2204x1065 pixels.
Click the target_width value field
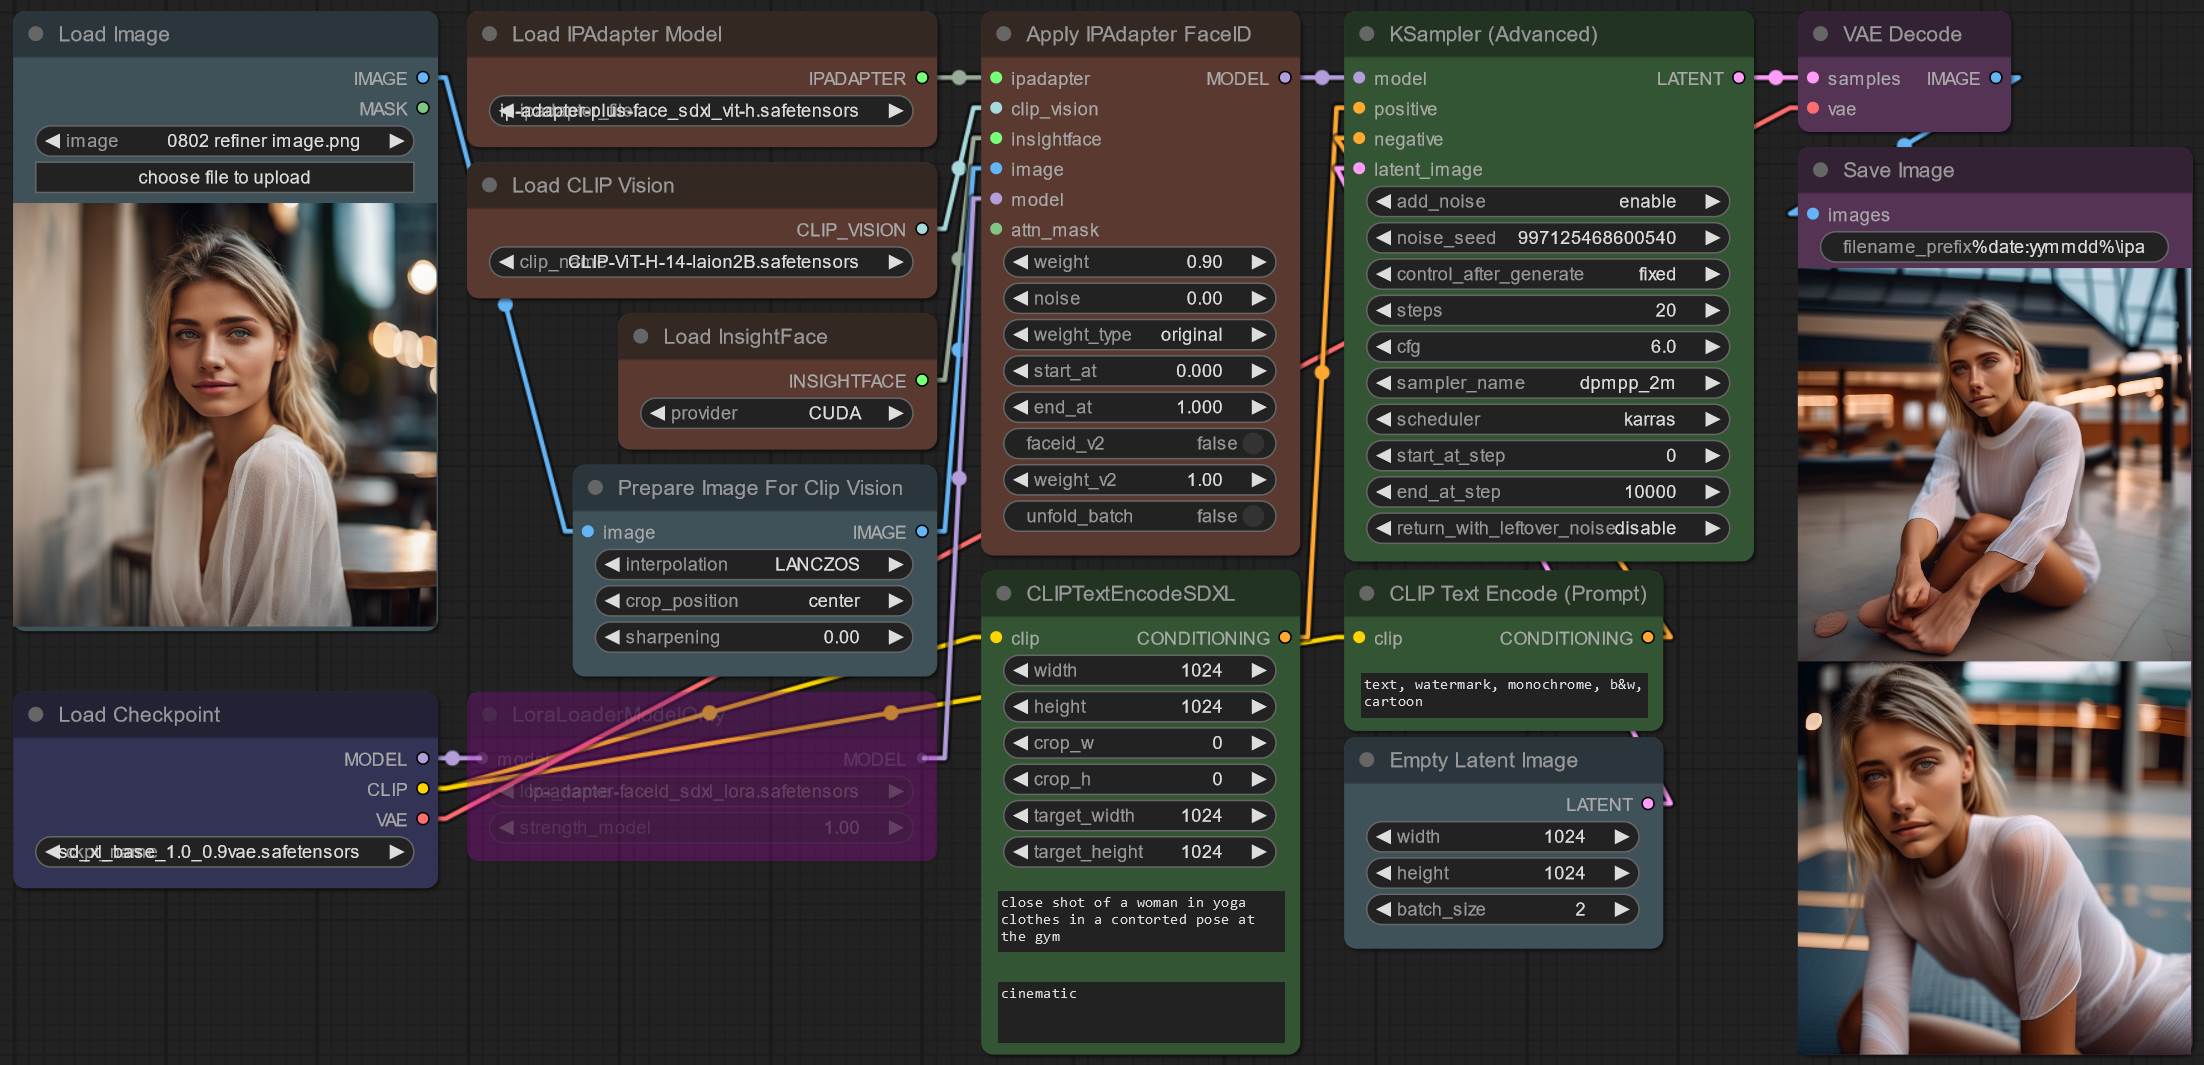coord(1139,816)
